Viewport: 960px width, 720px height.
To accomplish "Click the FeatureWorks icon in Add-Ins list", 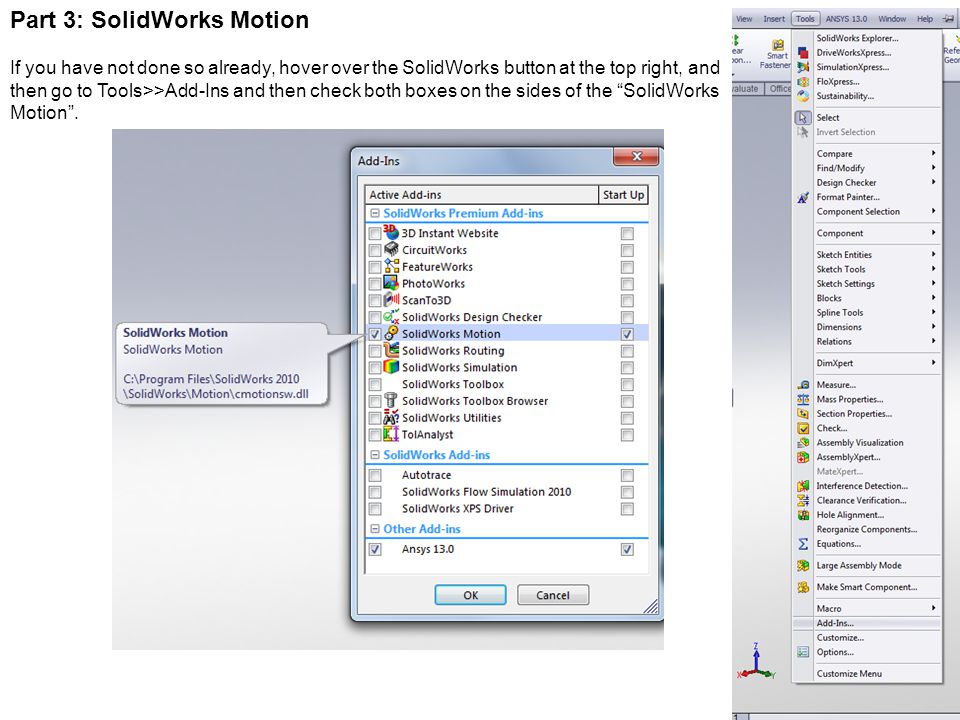I will pos(391,266).
